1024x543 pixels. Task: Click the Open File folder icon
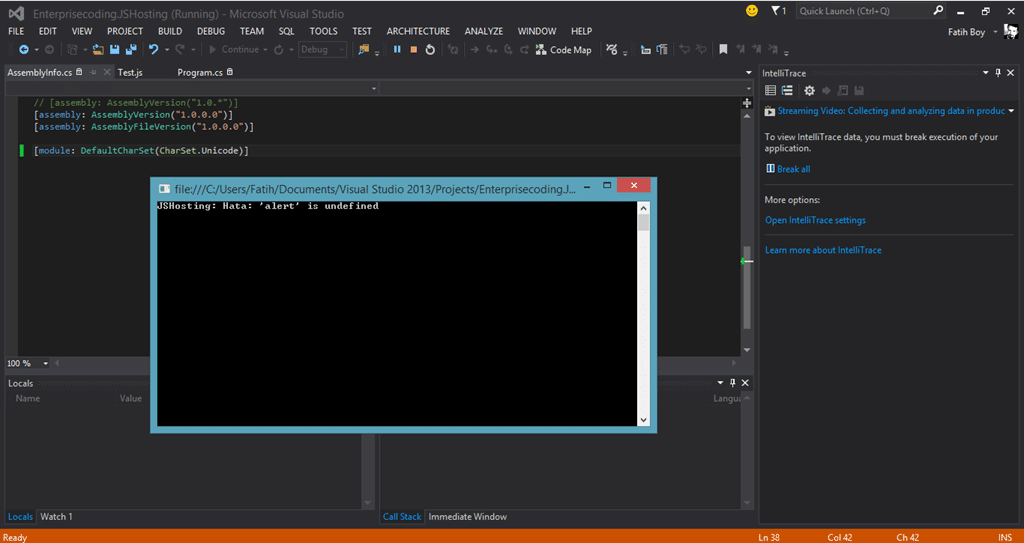coord(99,50)
